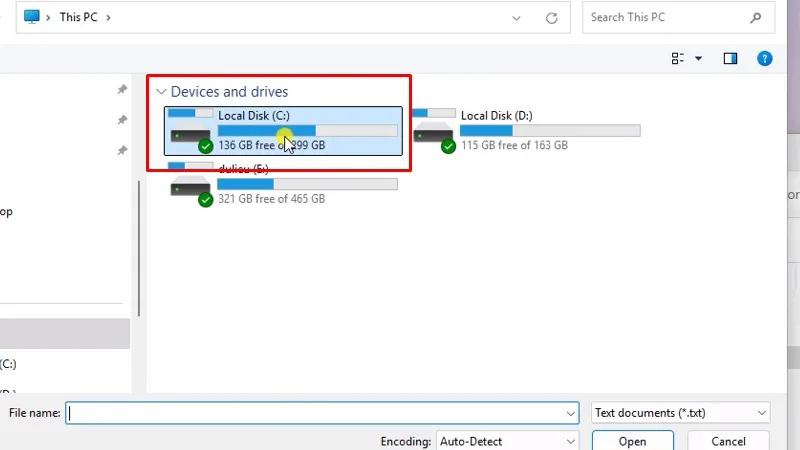
Task: Click the topmost pin icon in navigation pane
Action: pos(122,90)
